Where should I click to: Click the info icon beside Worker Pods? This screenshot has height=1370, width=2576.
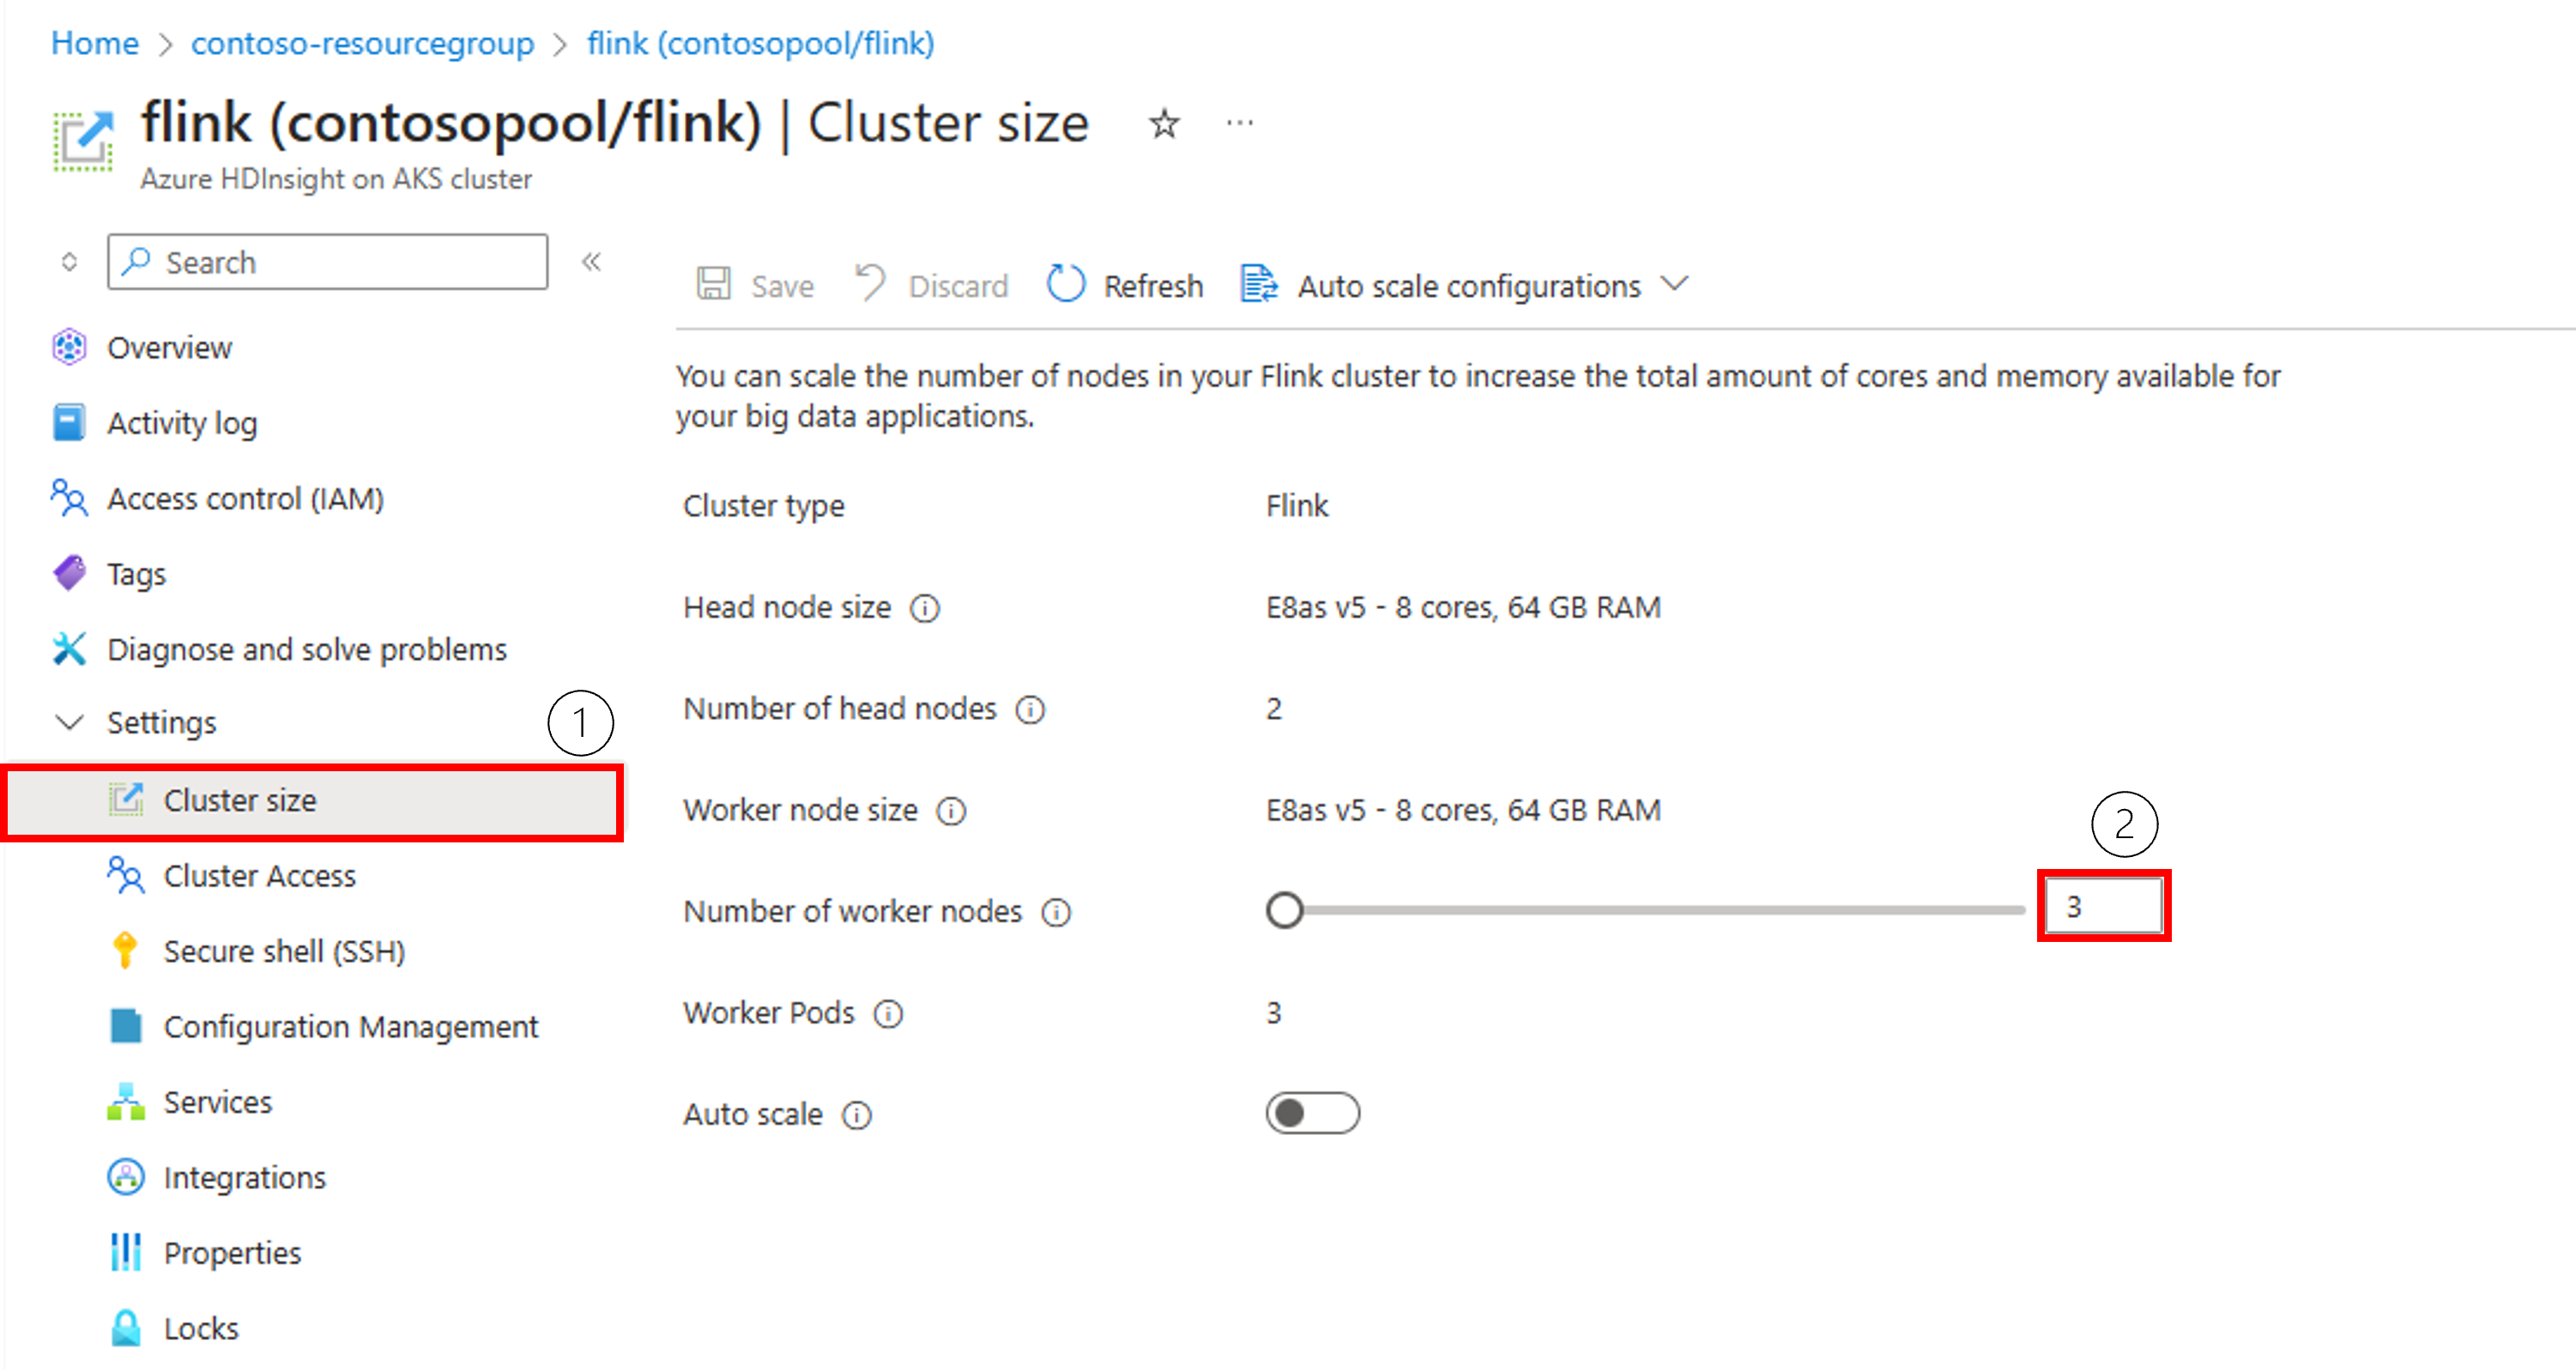click(x=888, y=1014)
